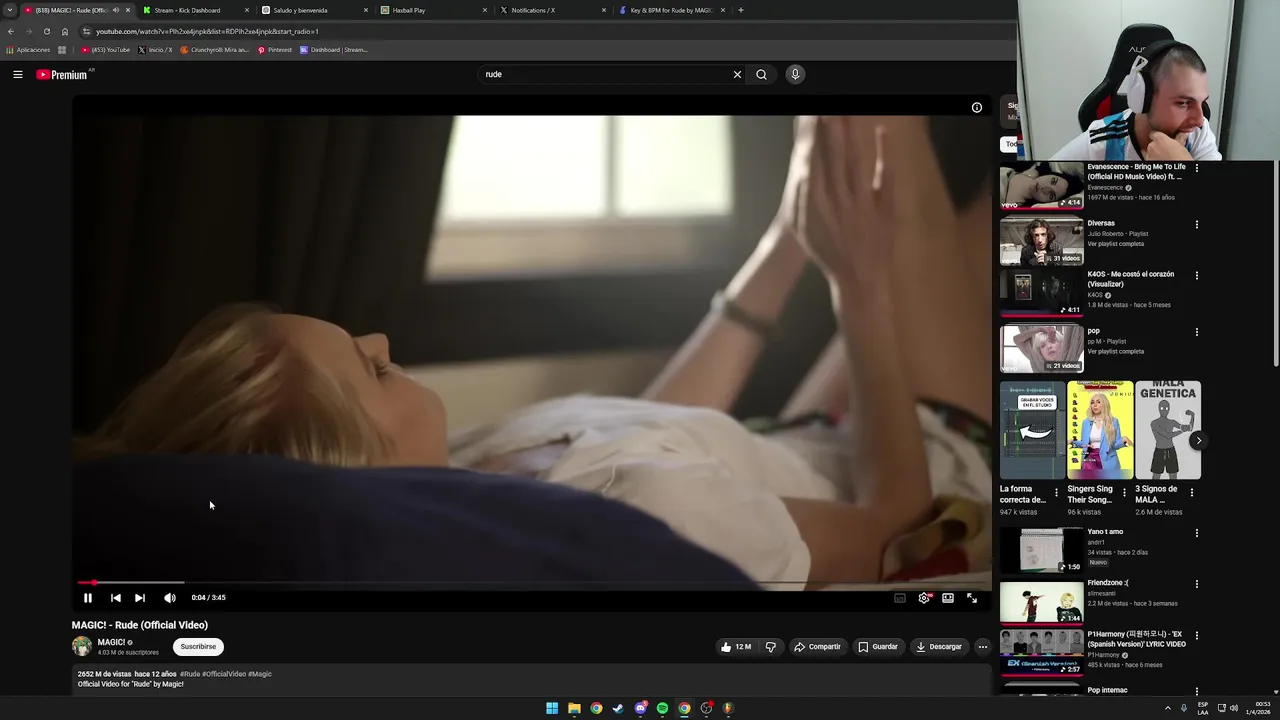Screen dimensions: 1280x720
Task: Click the address bar URL
Action: 207,31
